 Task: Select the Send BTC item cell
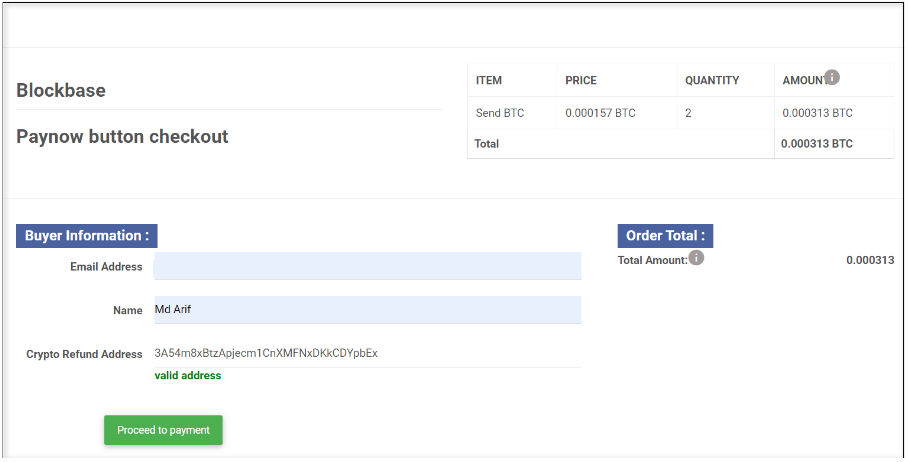pos(501,113)
